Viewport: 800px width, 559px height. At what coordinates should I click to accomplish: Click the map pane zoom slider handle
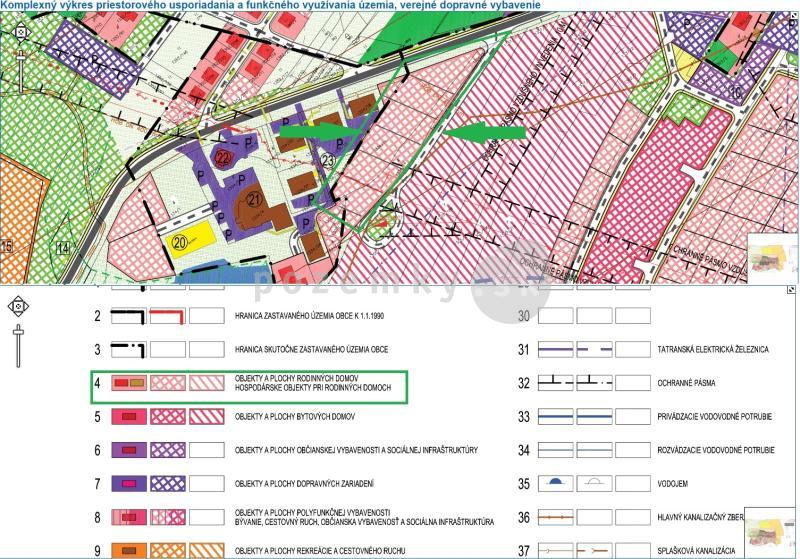(20, 56)
